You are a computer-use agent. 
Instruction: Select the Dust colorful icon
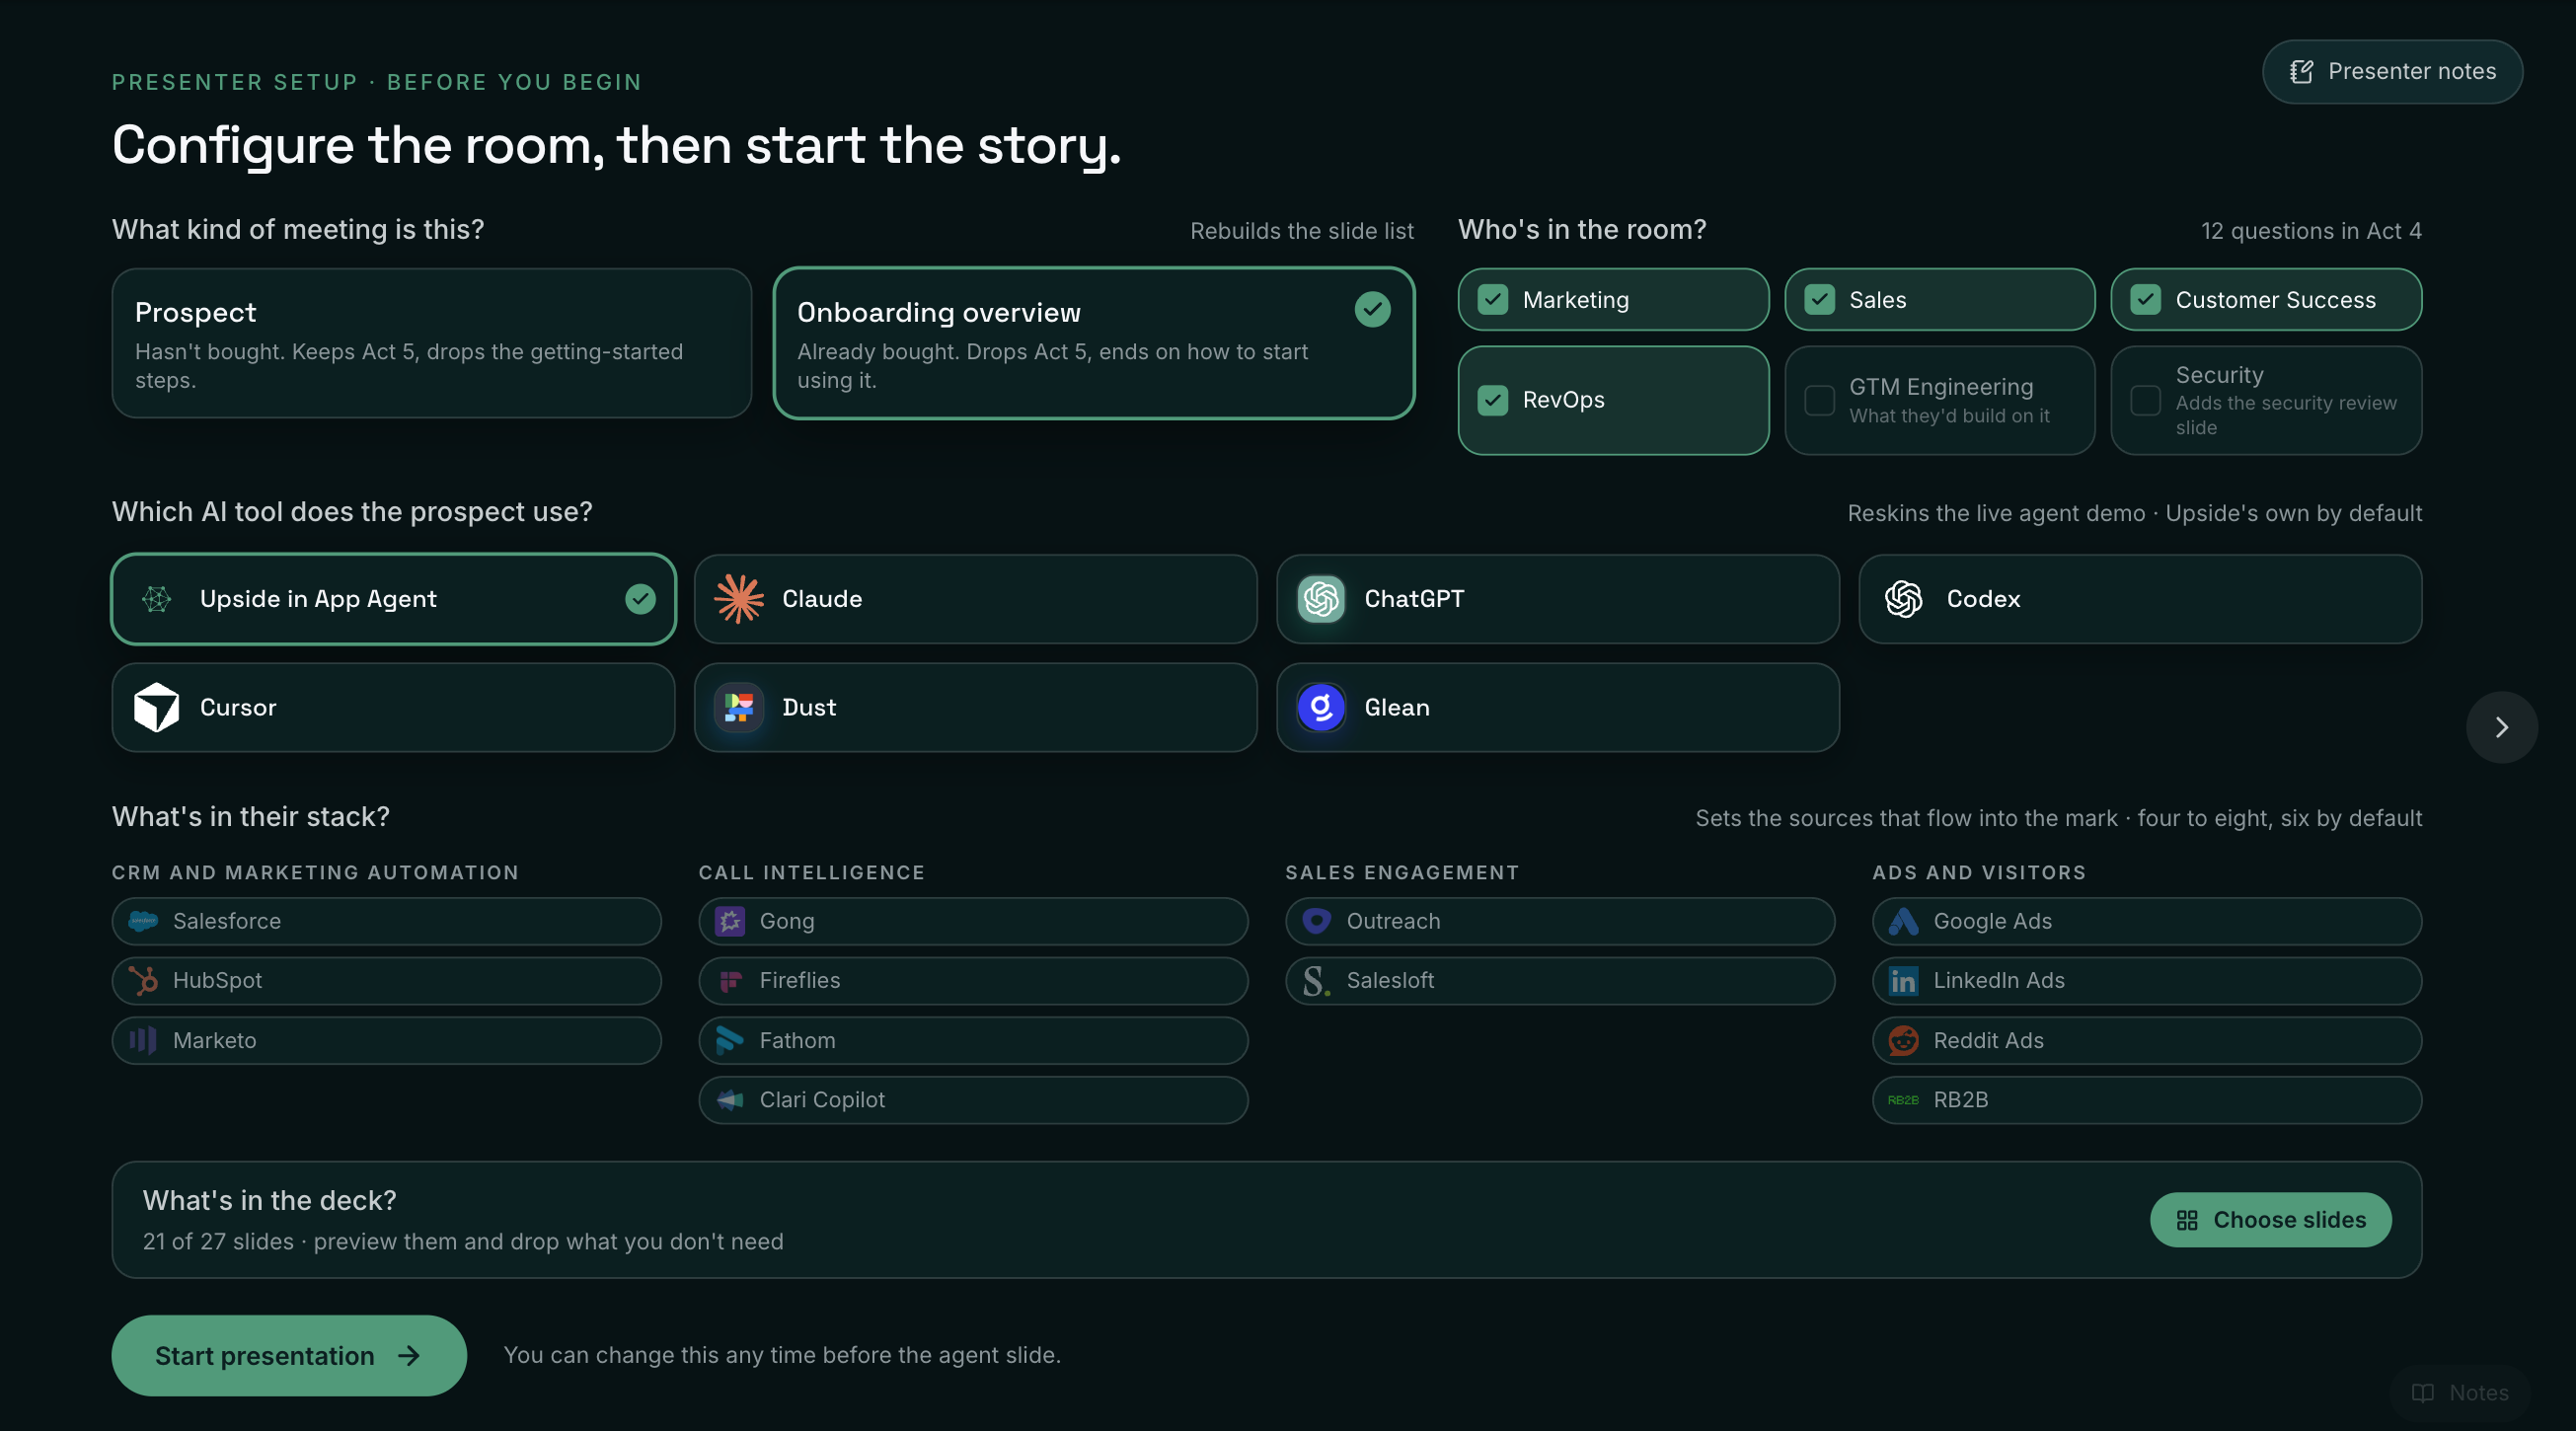(x=739, y=707)
